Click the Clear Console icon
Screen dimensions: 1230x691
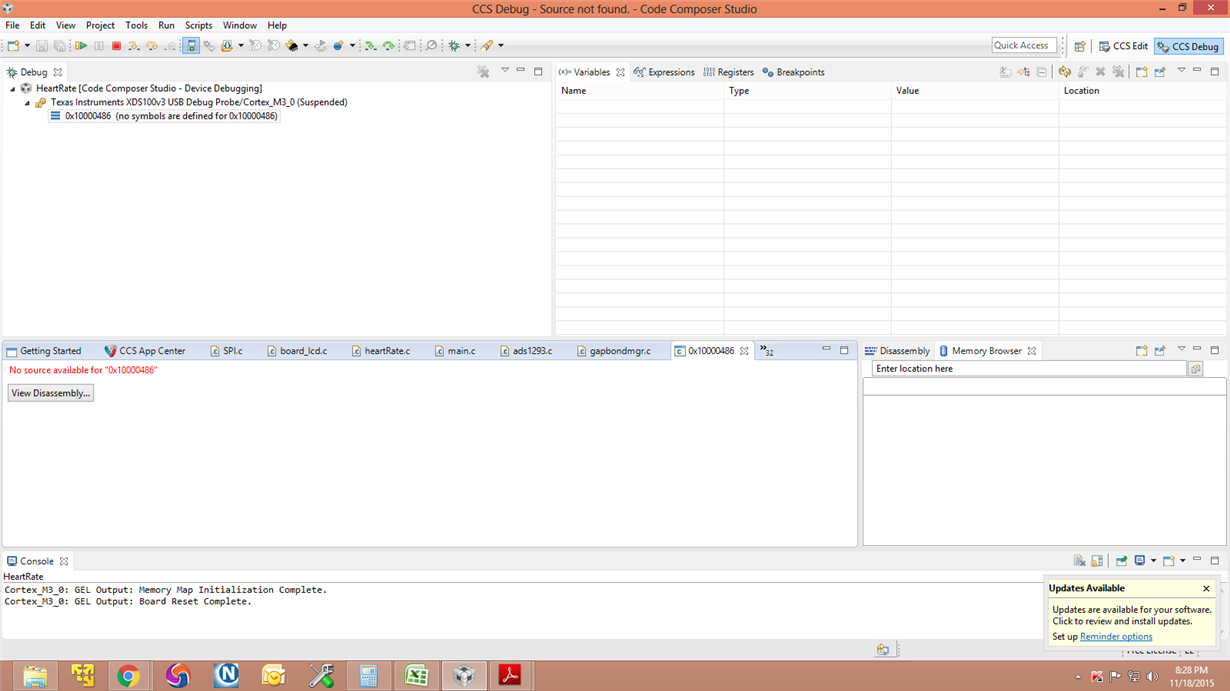click(1080, 561)
